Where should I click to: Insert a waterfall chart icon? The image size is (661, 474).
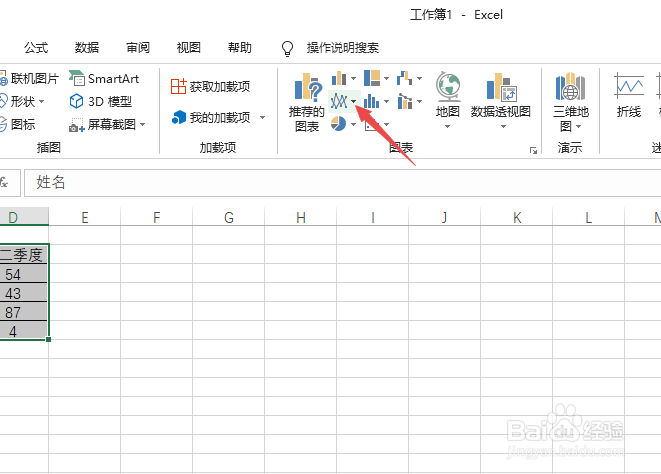[x=405, y=78]
